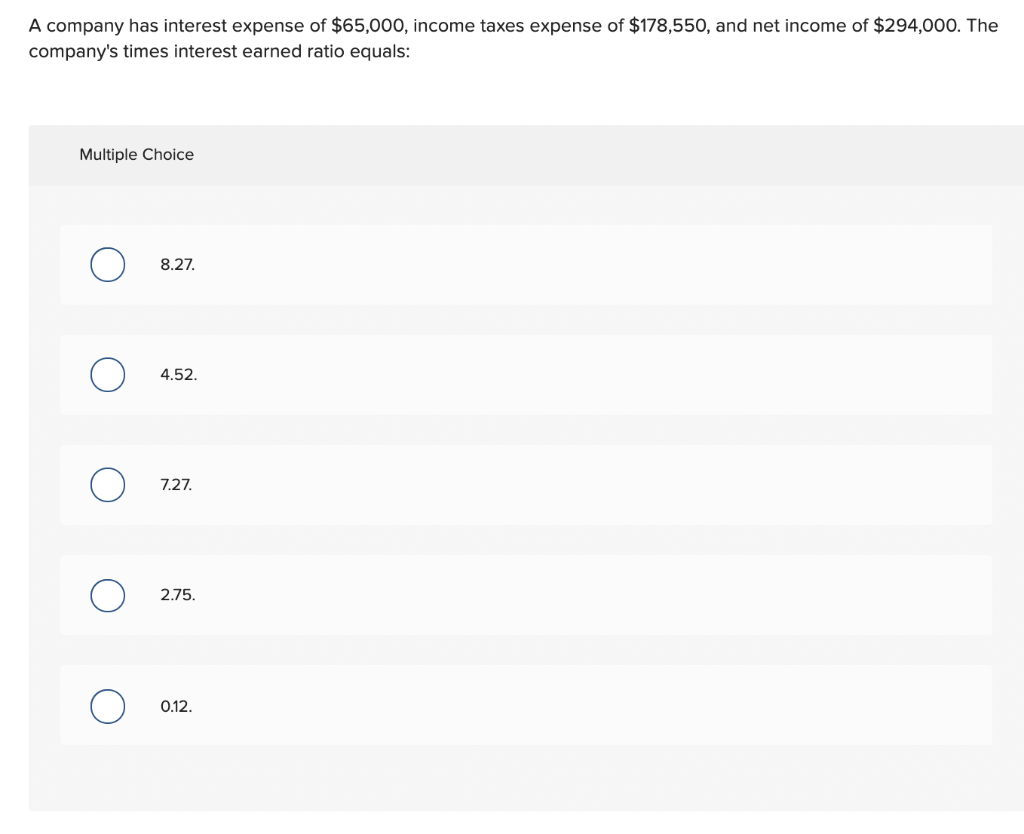Select the radio button for 8.27
This screenshot has height=834, width=1024.
[x=107, y=265]
